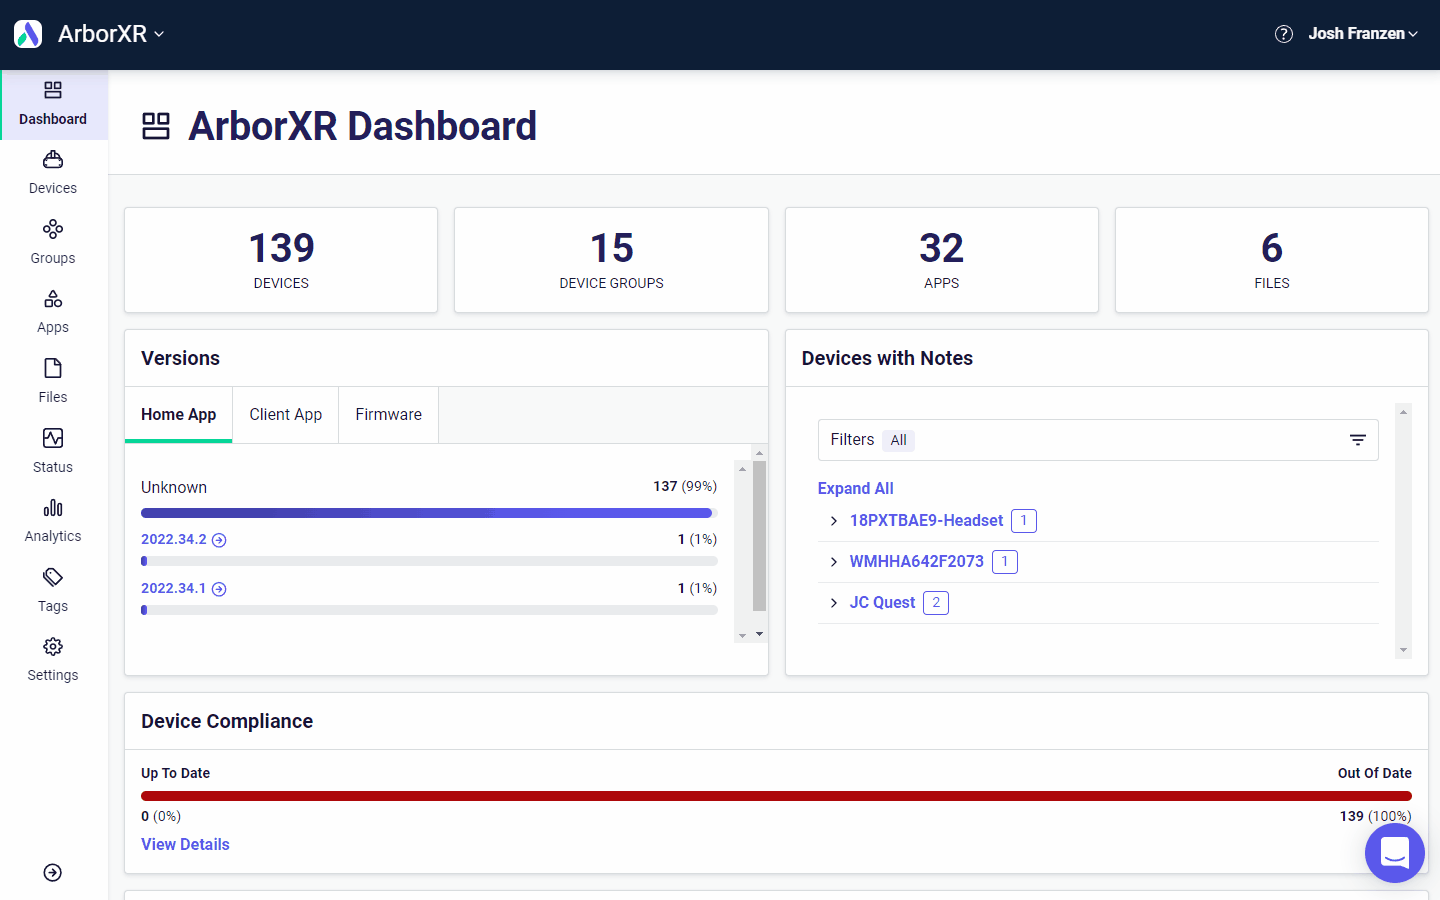The height and width of the screenshot is (900, 1440).
Task: Click the Devices with Notes scroll up arrow
Action: [1403, 412]
